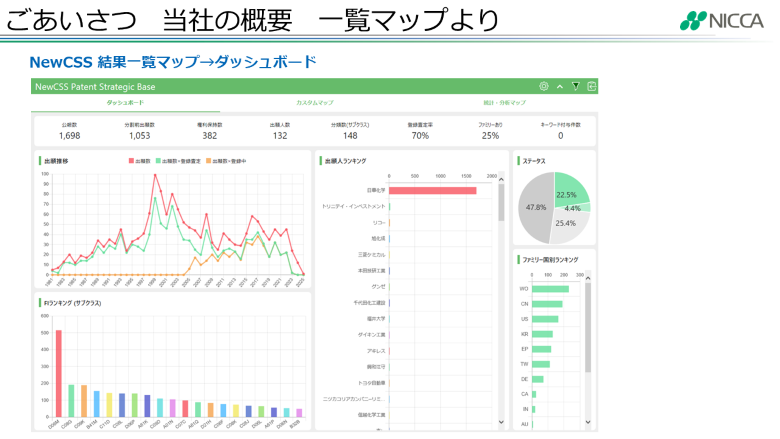Image resolution: width=780 pixels, height=439 pixels.
Task: Click the 権利保持数 value 382
Action: point(209,136)
